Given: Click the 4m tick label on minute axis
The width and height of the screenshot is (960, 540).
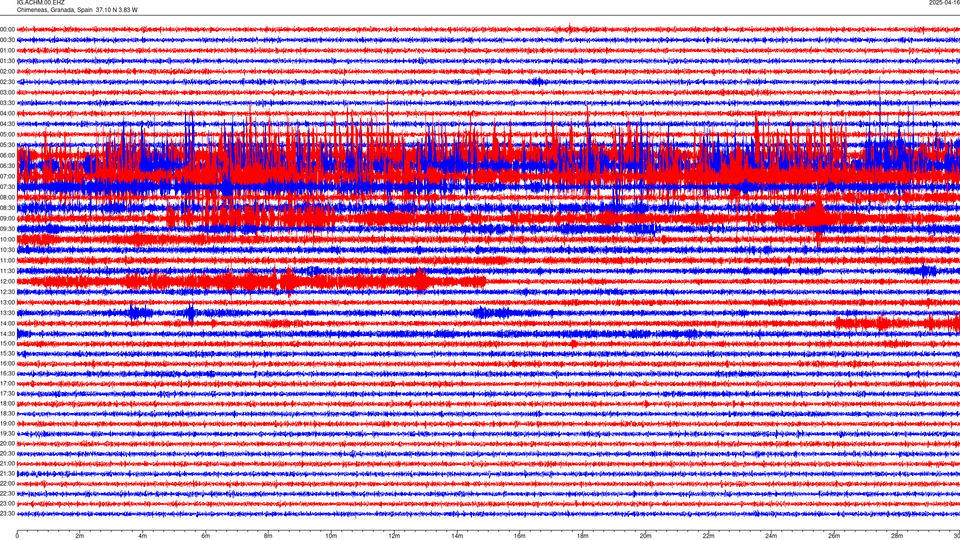Looking at the screenshot, I should coord(143,536).
